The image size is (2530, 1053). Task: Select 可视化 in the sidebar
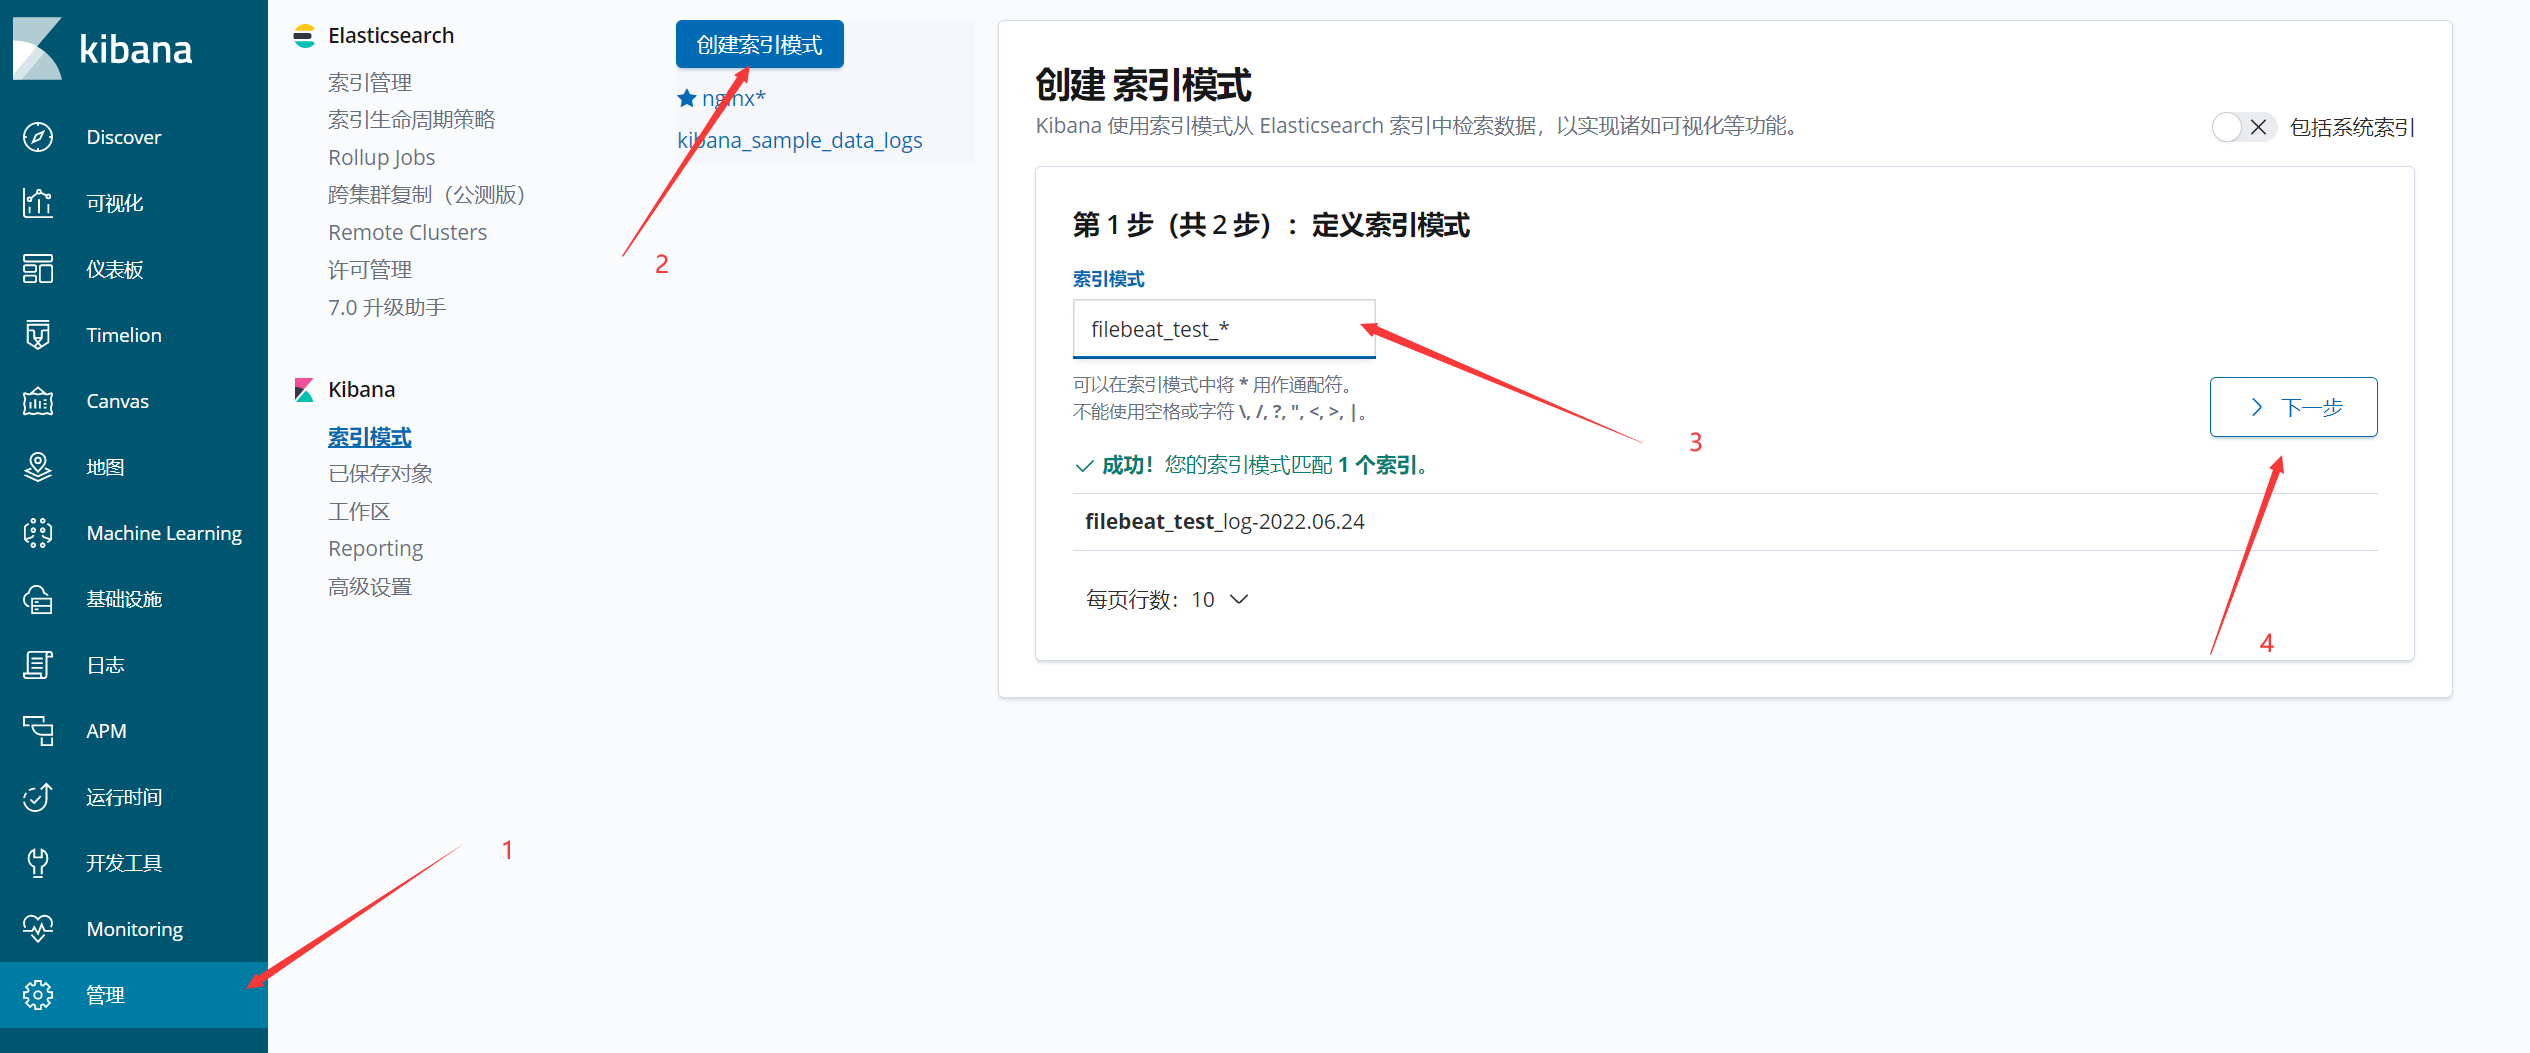click(x=134, y=203)
